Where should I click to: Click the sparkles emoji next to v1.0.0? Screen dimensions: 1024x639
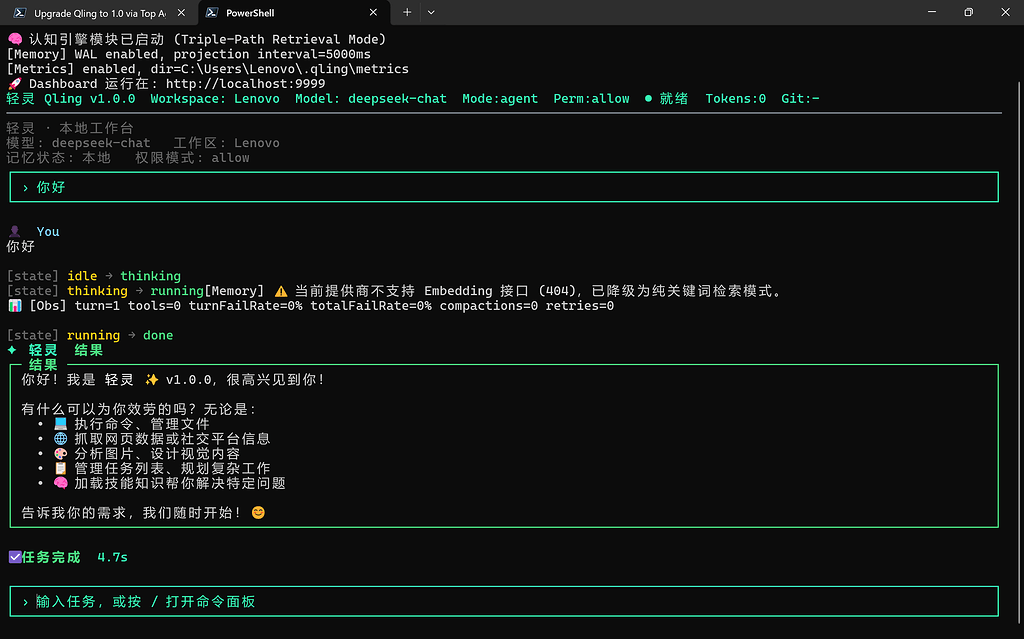[152, 380]
